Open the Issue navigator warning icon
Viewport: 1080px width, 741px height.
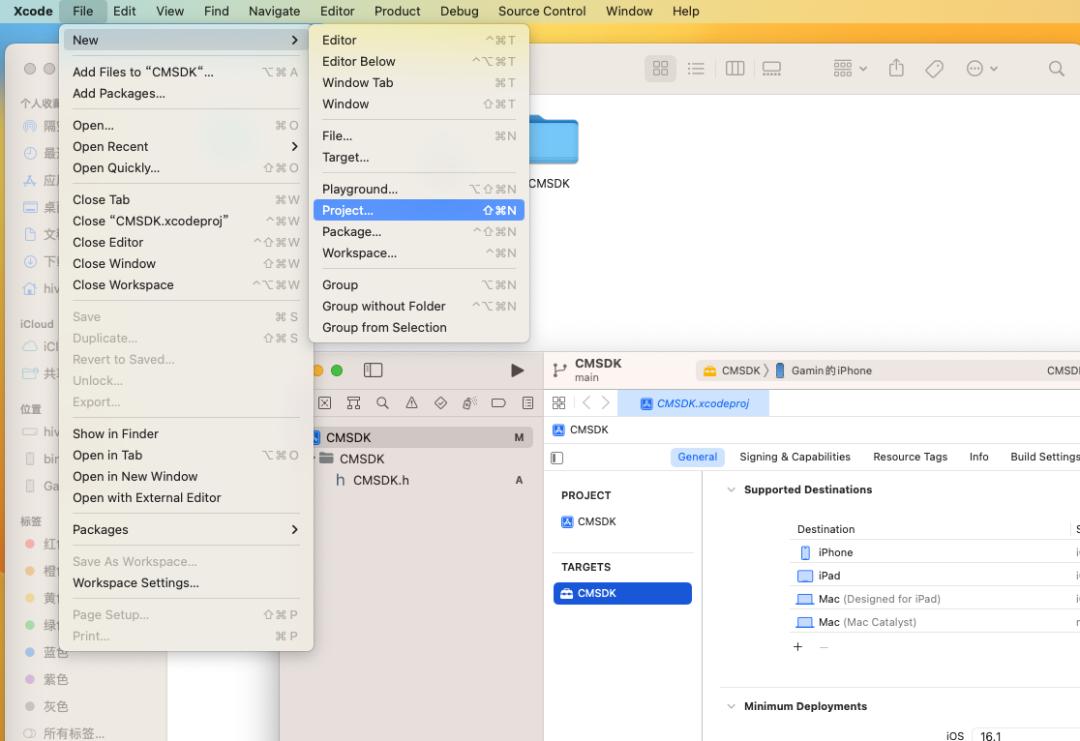tap(411, 403)
